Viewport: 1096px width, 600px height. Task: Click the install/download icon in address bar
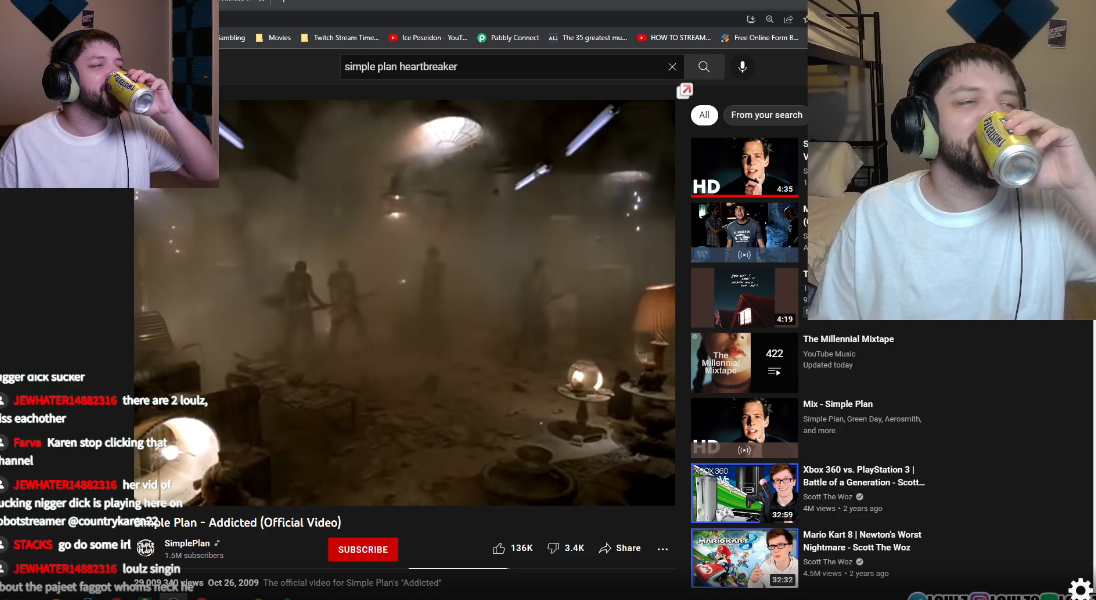pyautogui.click(x=751, y=20)
